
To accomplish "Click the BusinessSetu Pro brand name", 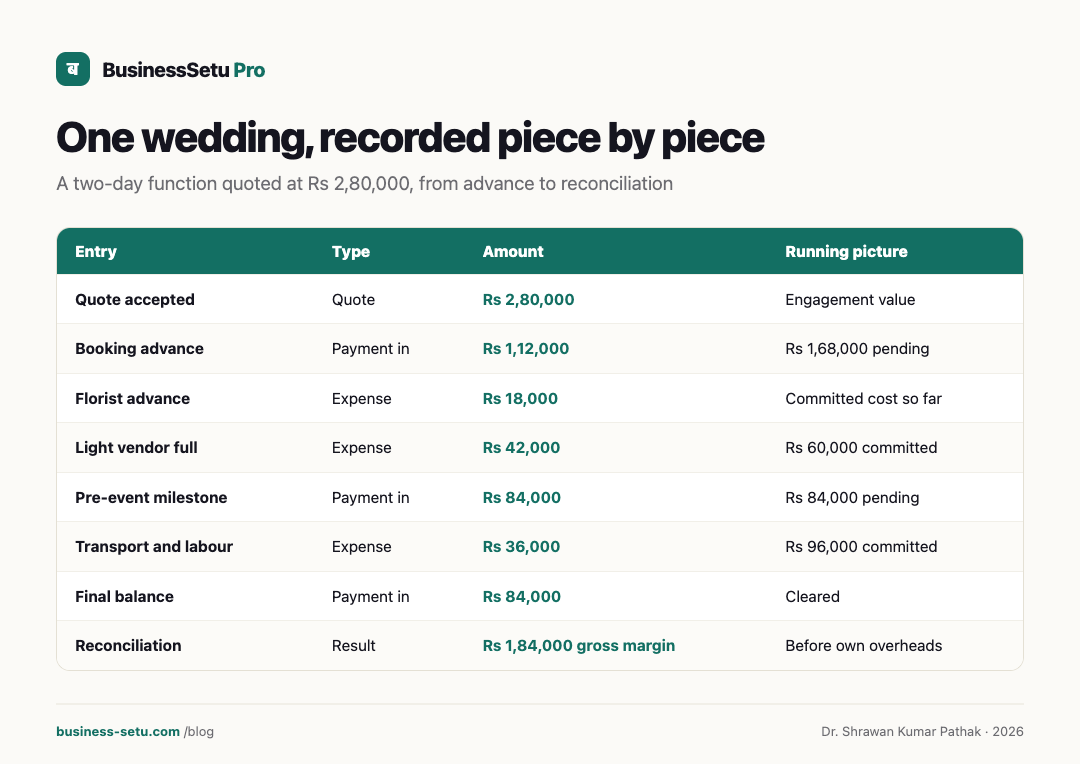I will click(x=183, y=70).
